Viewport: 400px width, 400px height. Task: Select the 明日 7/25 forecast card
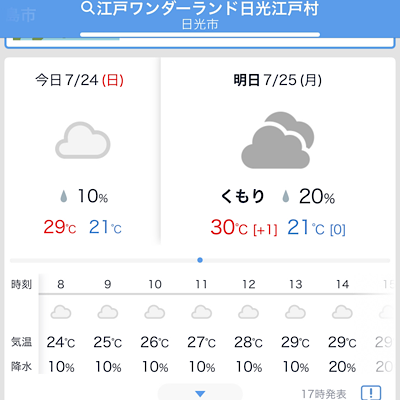coord(278,152)
